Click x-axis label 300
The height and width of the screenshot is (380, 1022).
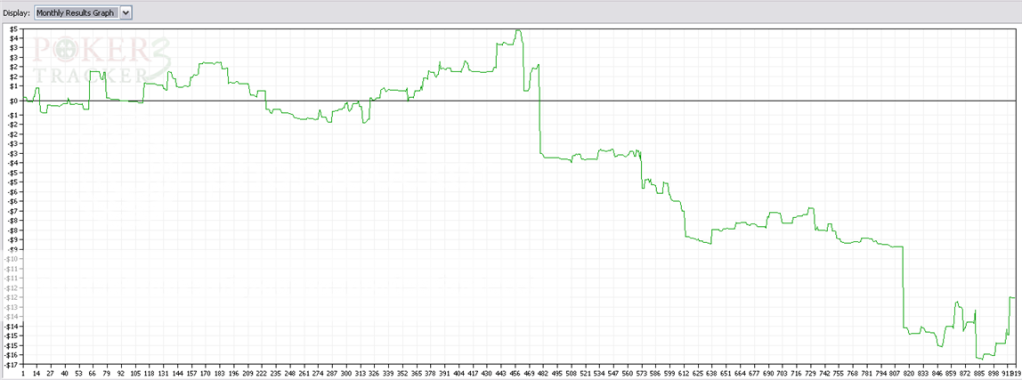345,374
